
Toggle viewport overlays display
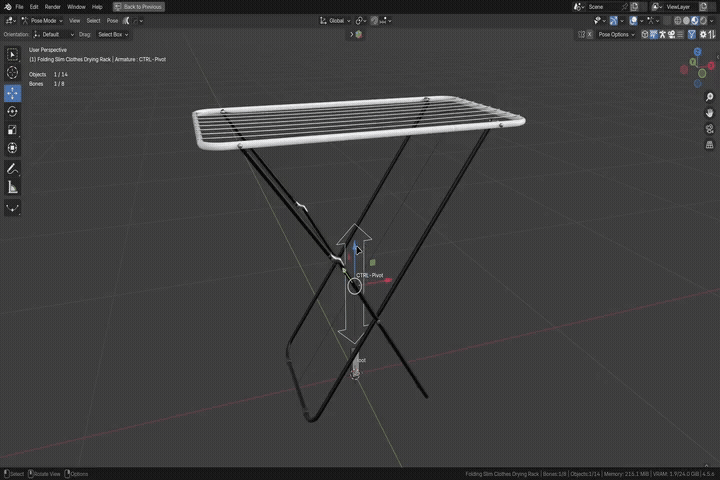pos(633,21)
